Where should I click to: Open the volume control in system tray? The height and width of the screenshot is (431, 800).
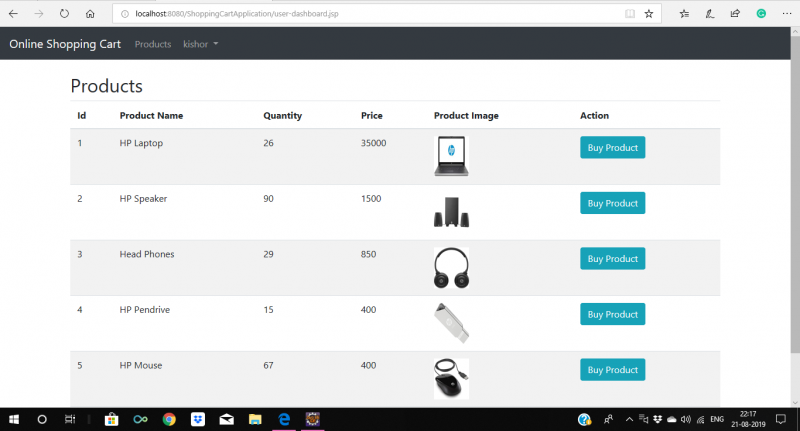click(x=686, y=419)
